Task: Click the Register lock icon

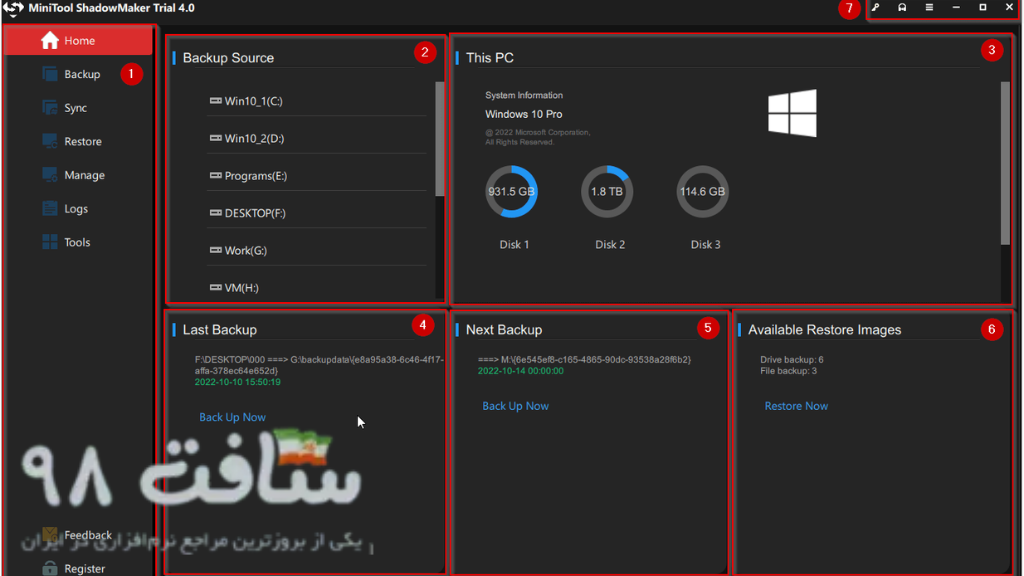Action: click(50, 568)
